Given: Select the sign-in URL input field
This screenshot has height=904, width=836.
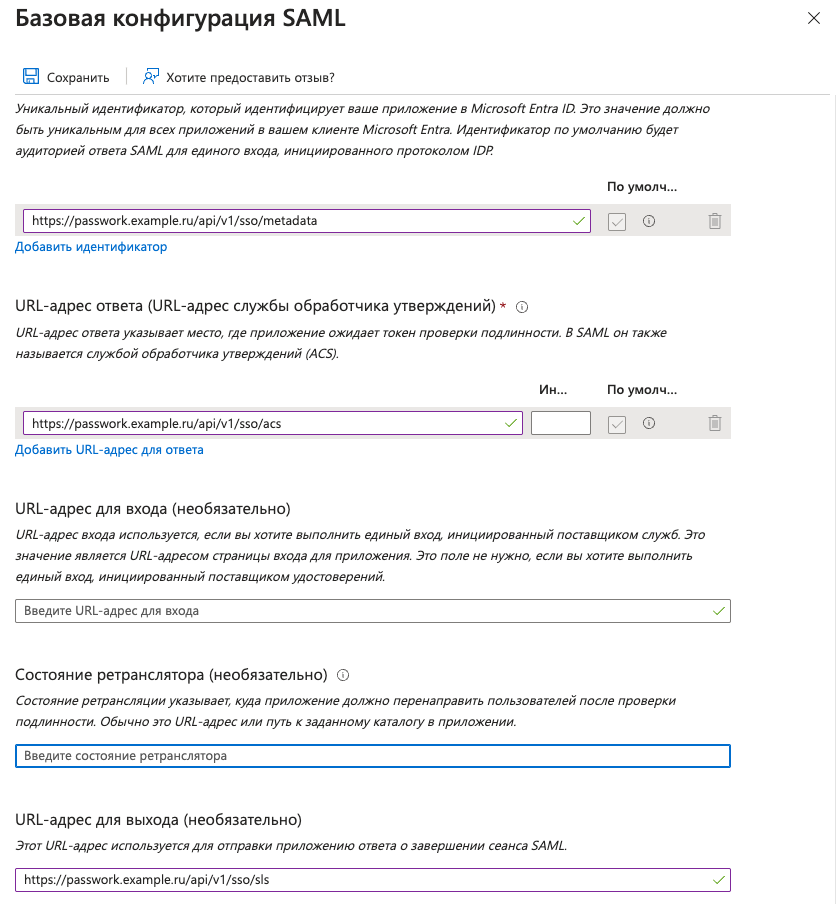Looking at the screenshot, I should [x=370, y=610].
